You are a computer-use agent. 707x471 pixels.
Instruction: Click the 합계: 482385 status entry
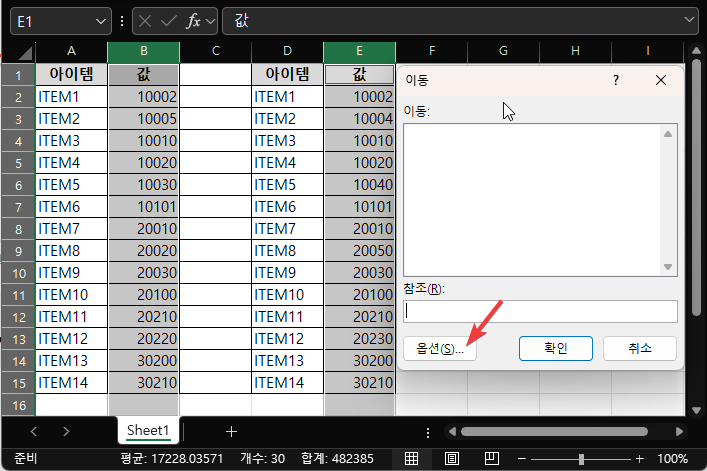tap(337, 459)
